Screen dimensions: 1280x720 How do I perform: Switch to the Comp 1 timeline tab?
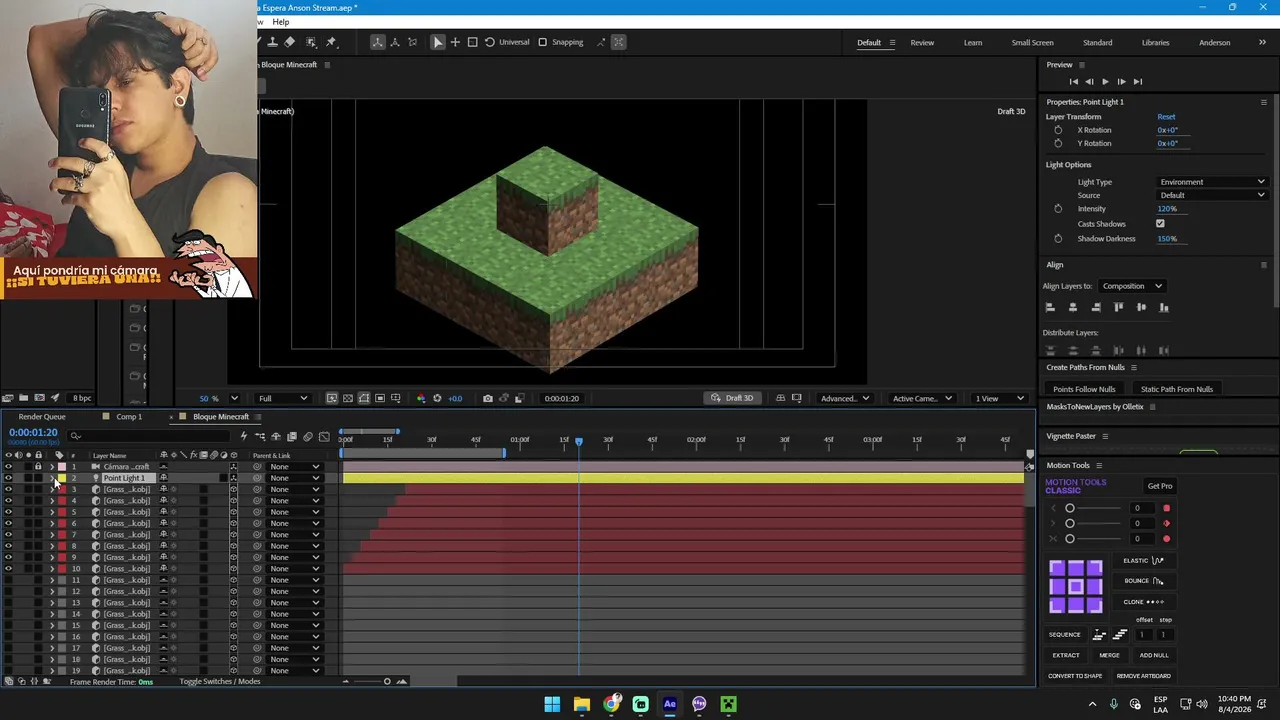pos(129,417)
